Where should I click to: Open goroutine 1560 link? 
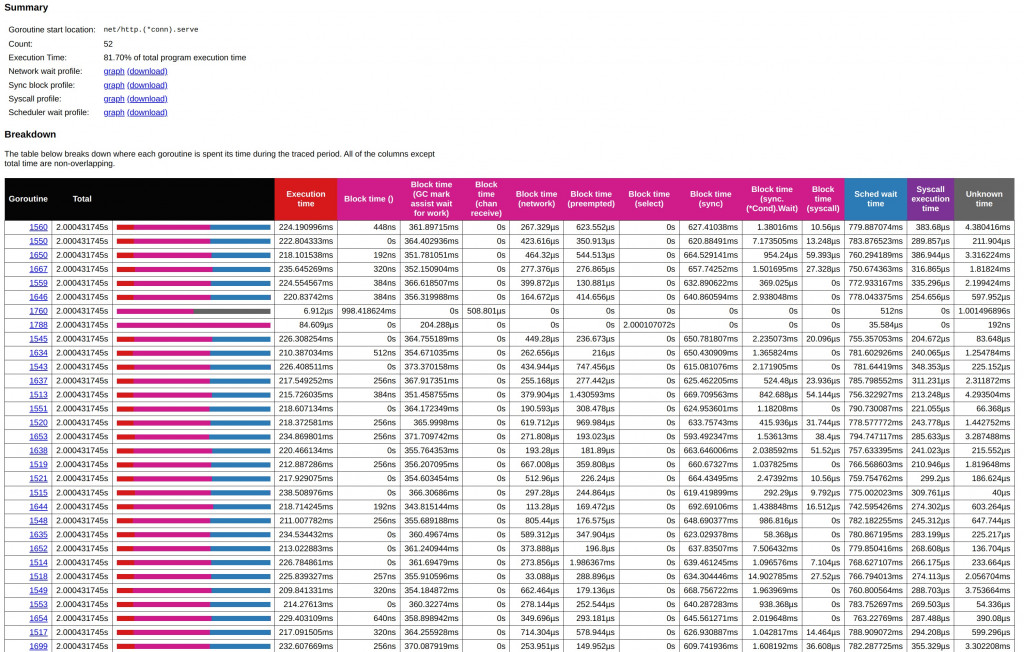click(x=38, y=227)
